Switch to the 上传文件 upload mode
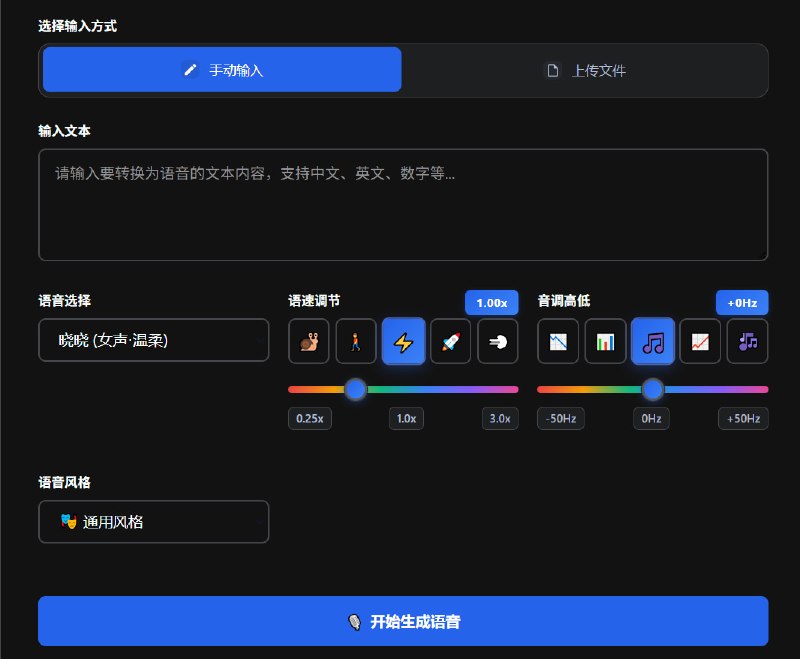The image size is (800, 659). tap(585, 70)
